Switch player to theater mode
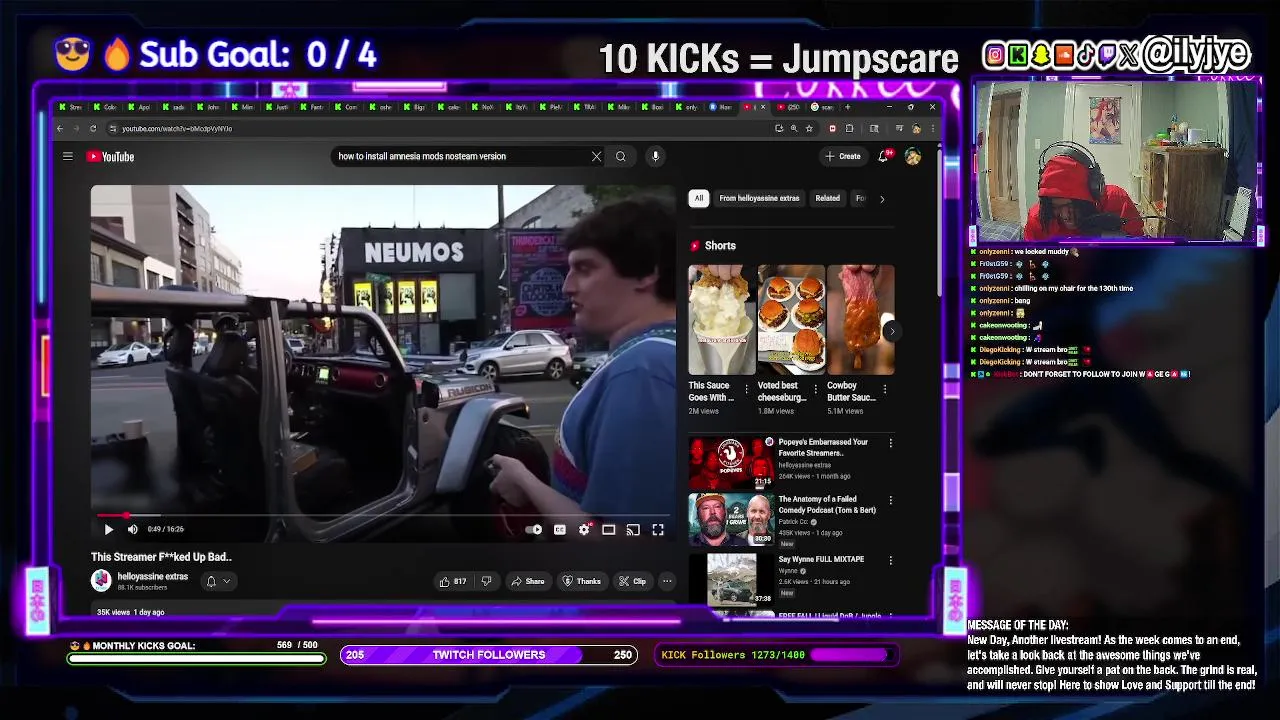The height and width of the screenshot is (720, 1280). 608,529
